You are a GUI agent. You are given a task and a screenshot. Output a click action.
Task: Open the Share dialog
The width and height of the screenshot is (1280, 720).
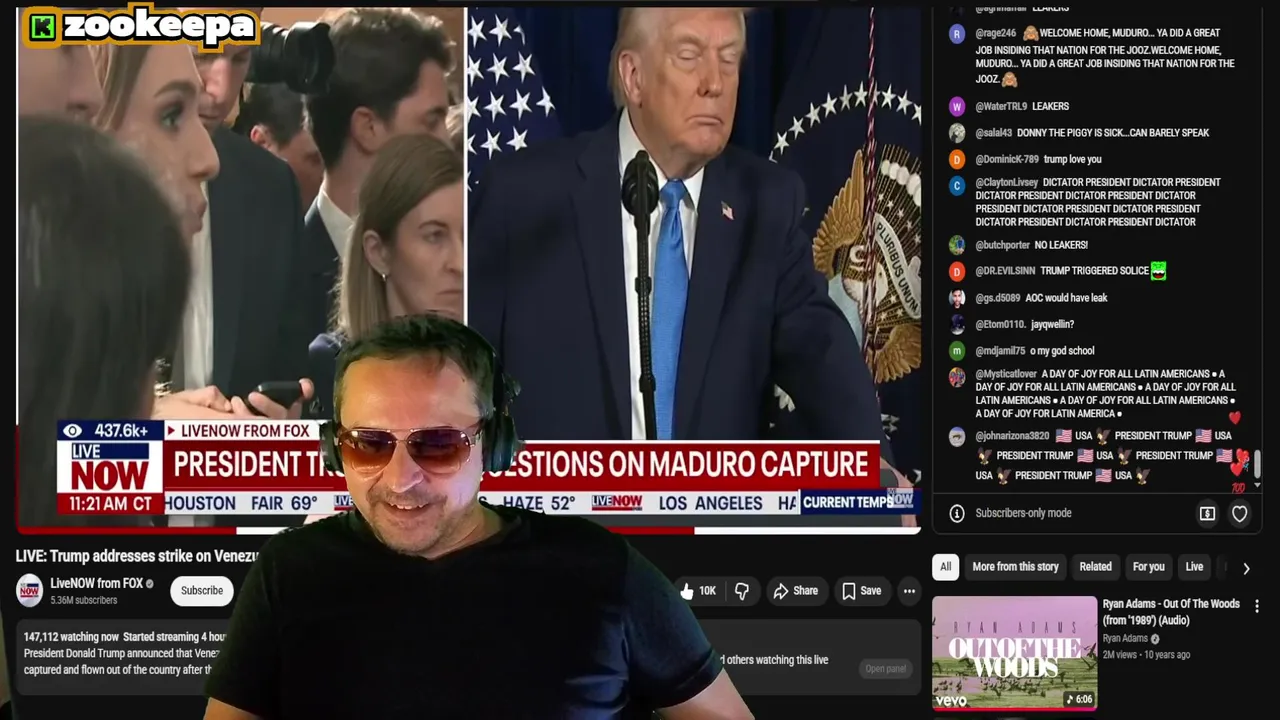[x=795, y=591]
